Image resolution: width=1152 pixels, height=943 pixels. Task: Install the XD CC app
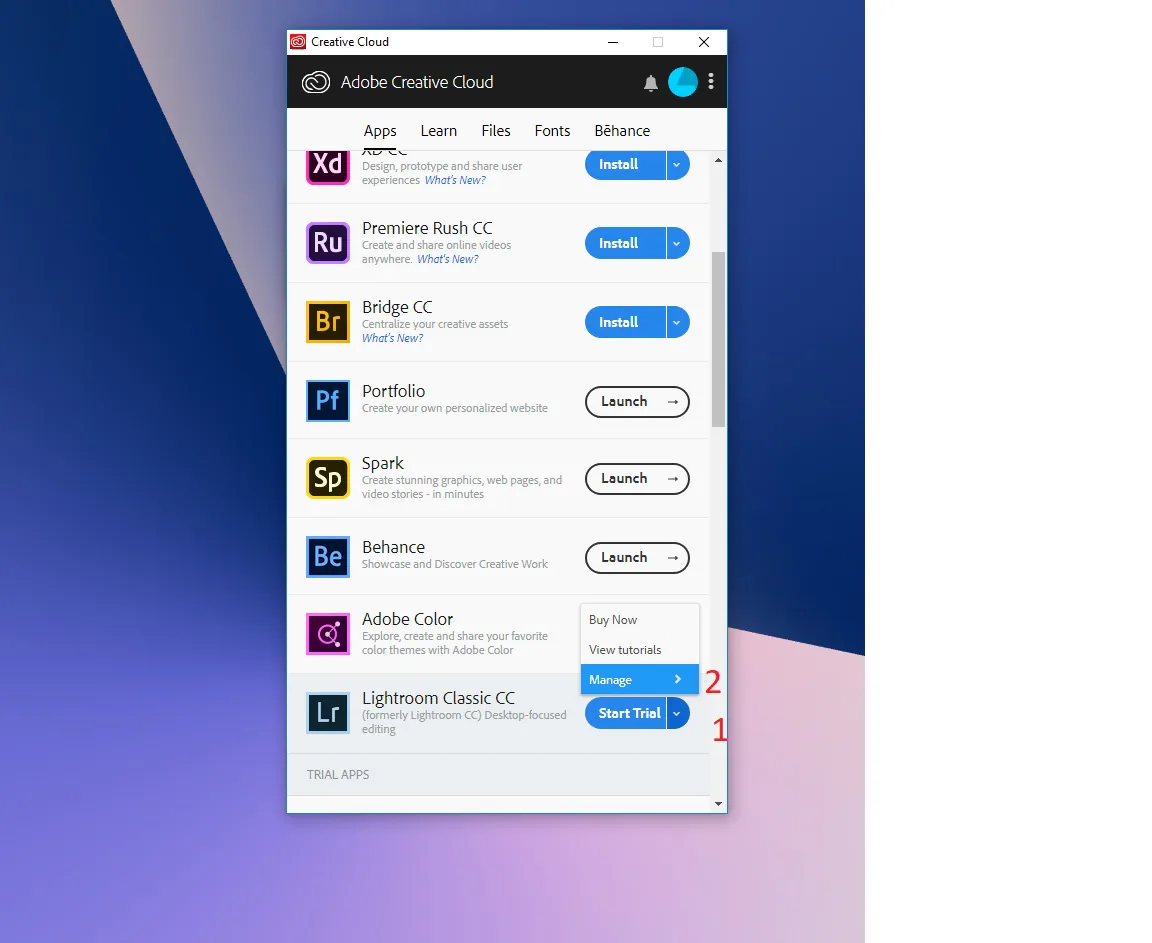pyautogui.click(x=625, y=165)
